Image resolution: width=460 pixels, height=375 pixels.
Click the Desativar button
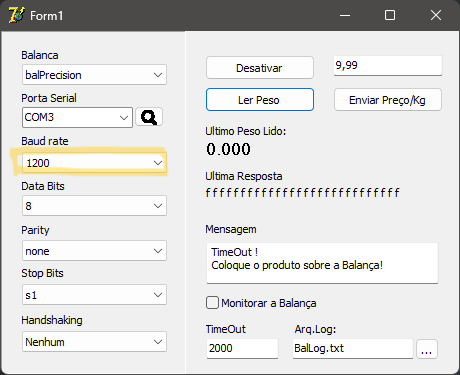[260, 68]
